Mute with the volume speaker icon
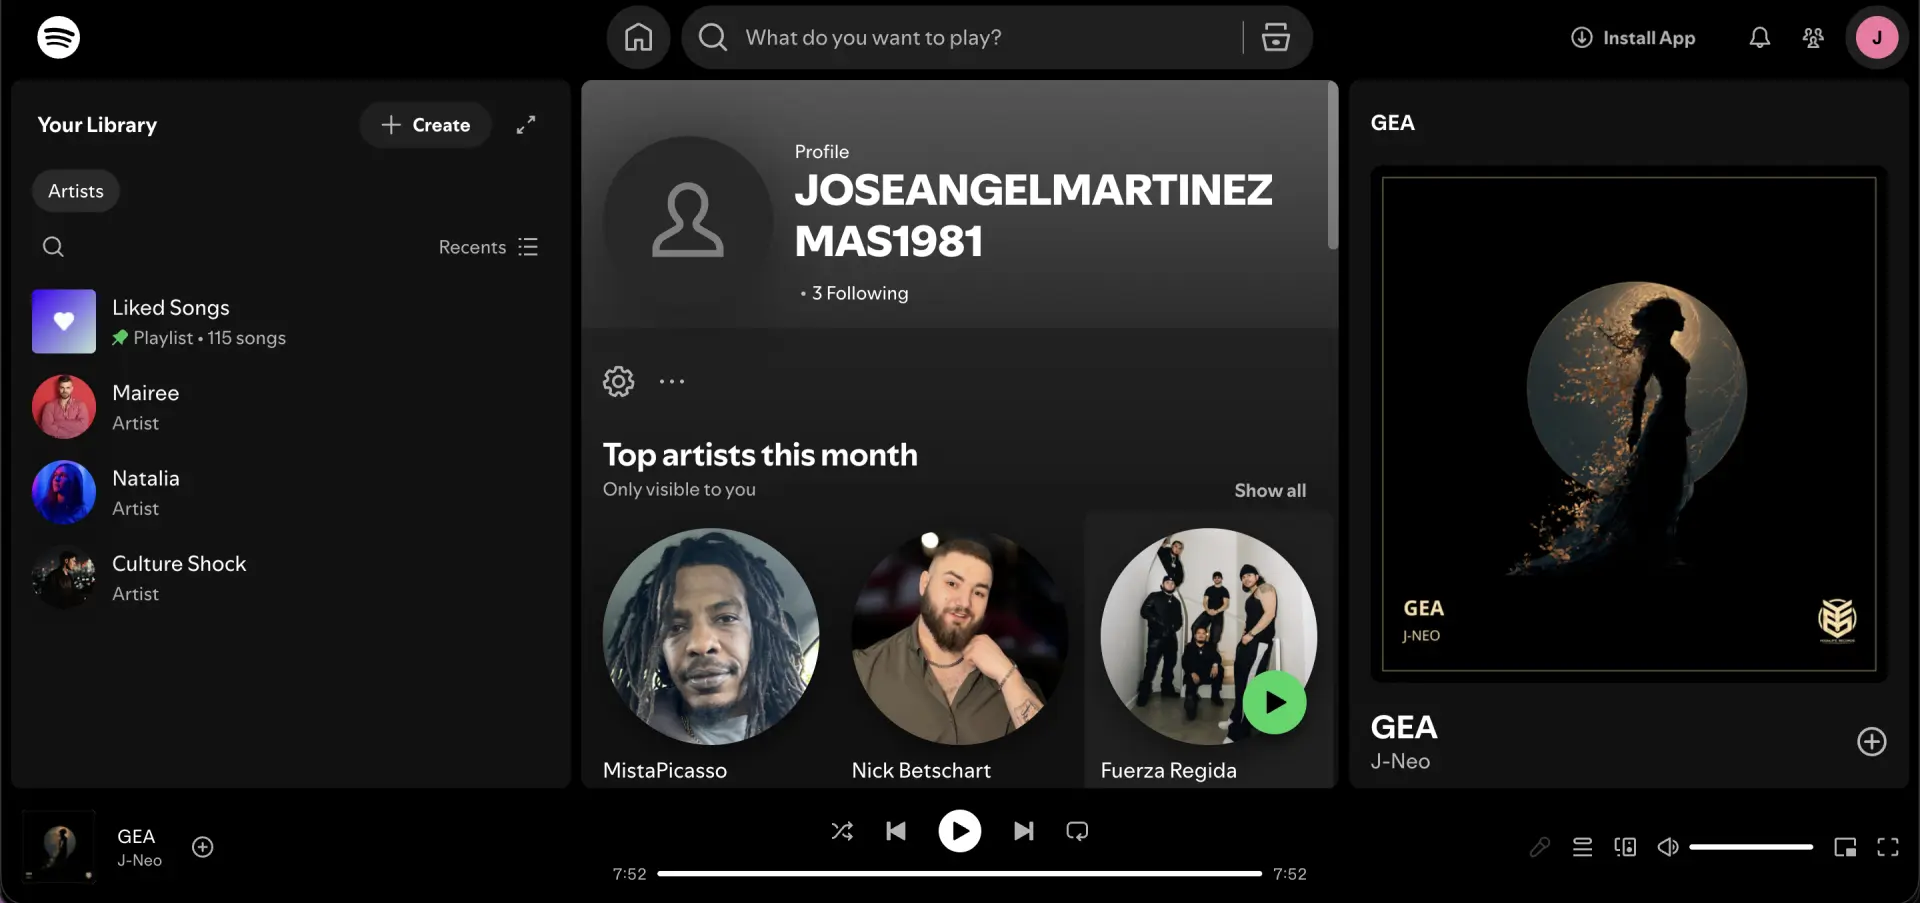 tap(1668, 847)
